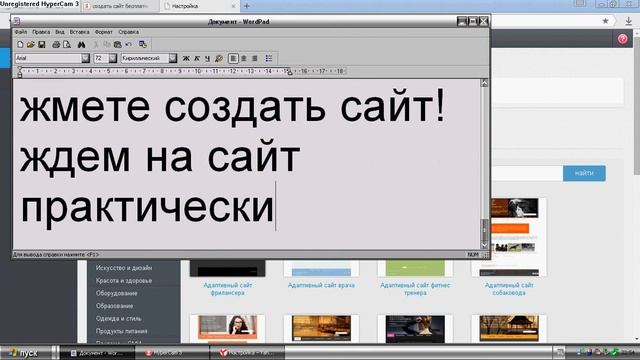The image size is (640, 360).
Task: Switch to the Yandex browser taskbar button
Action: 247,353
